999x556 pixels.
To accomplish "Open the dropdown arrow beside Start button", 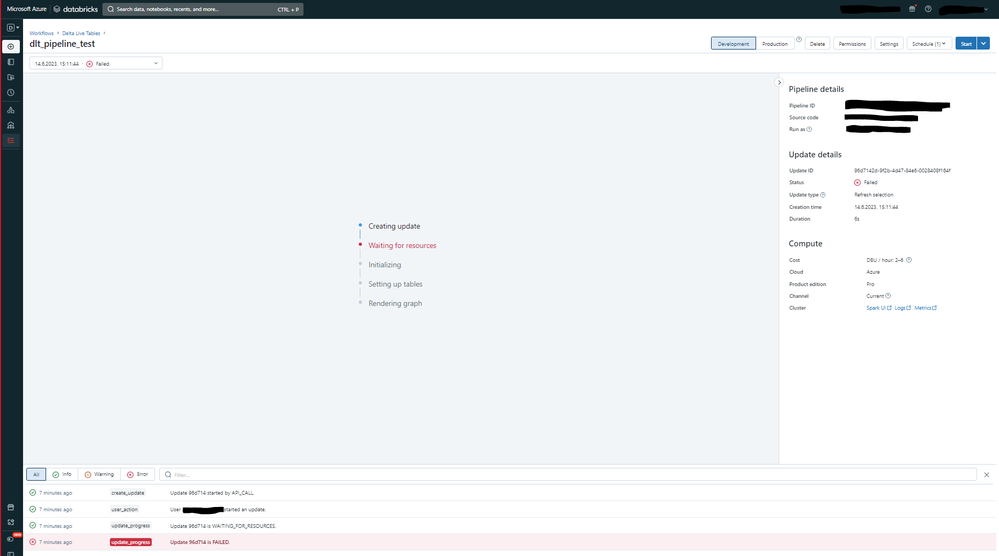I will click(x=984, y=44).
